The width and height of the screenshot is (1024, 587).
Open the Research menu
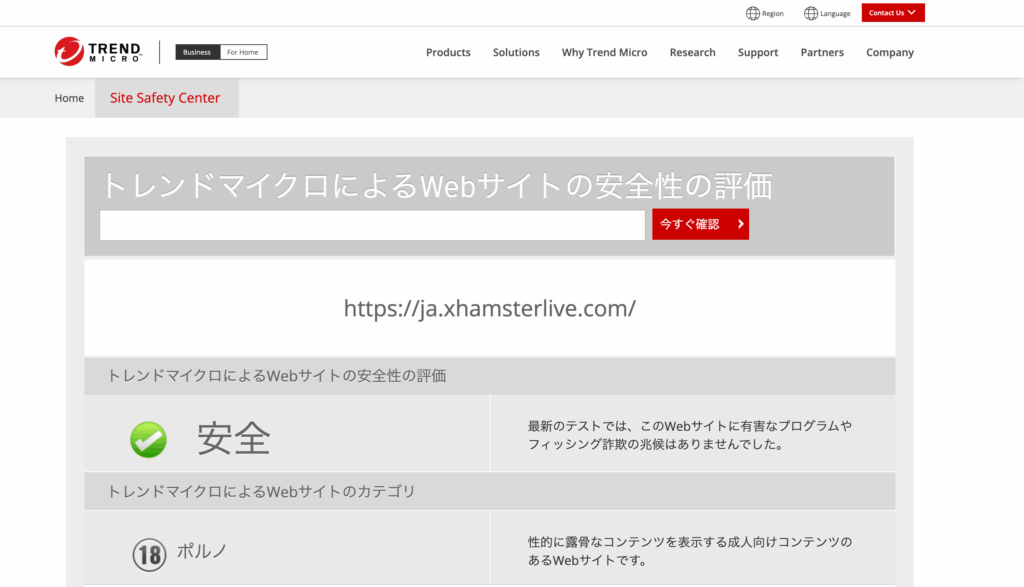click(x=692, y=52)
